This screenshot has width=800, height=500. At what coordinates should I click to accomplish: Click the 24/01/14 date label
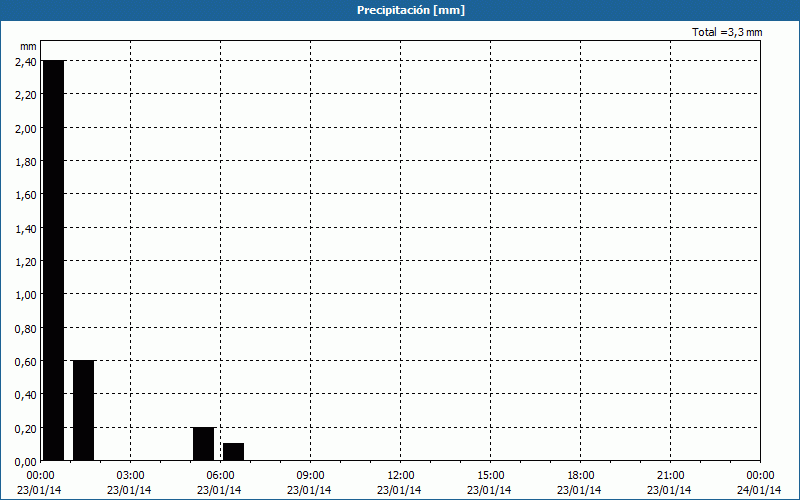point(759,490)
